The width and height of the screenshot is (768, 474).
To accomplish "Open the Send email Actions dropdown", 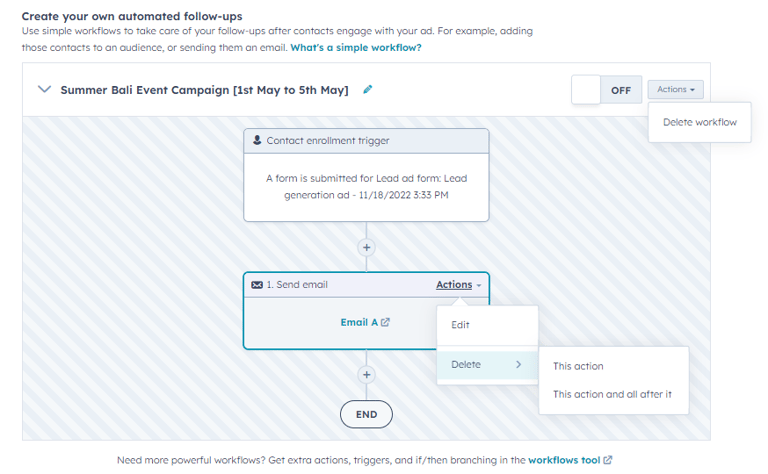I will [x=458, y=285].
